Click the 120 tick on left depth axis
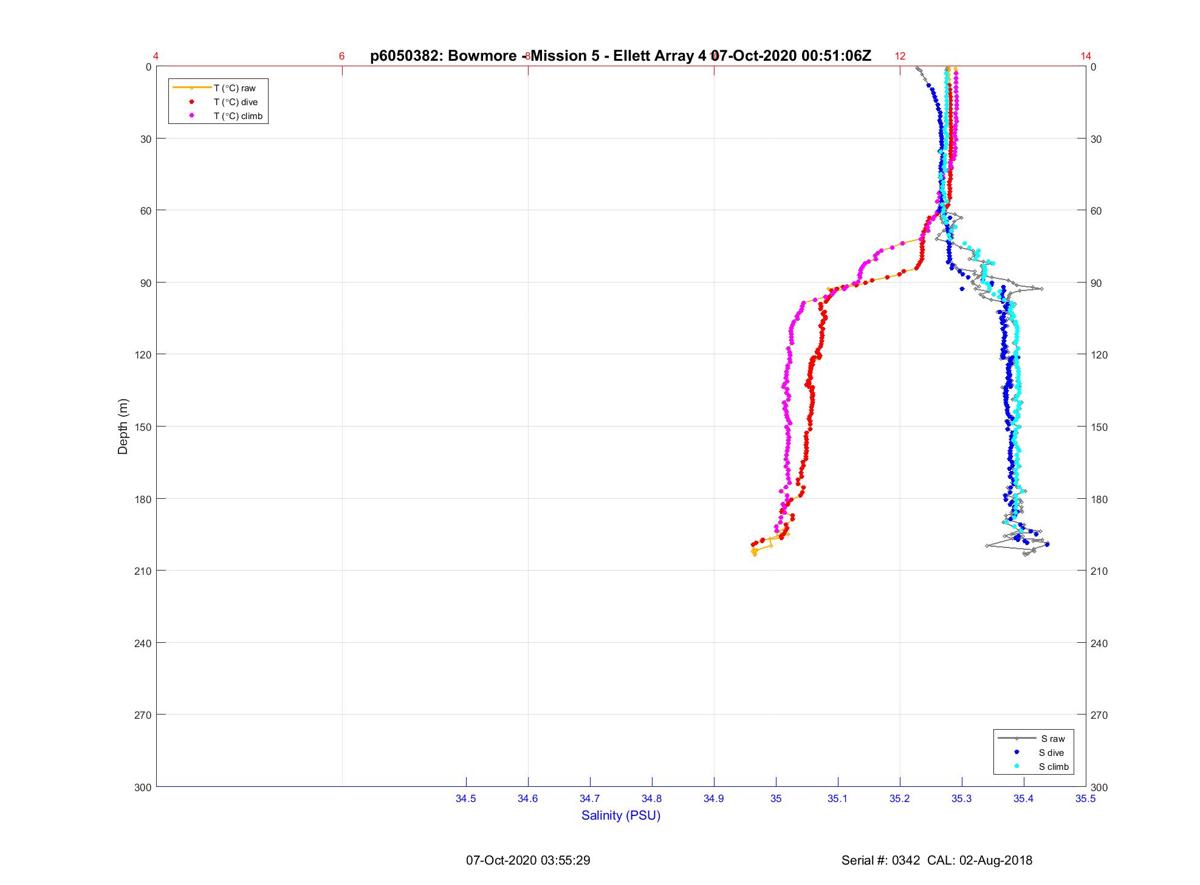The width and height of the screenshot is (1200, 885). 142,355
